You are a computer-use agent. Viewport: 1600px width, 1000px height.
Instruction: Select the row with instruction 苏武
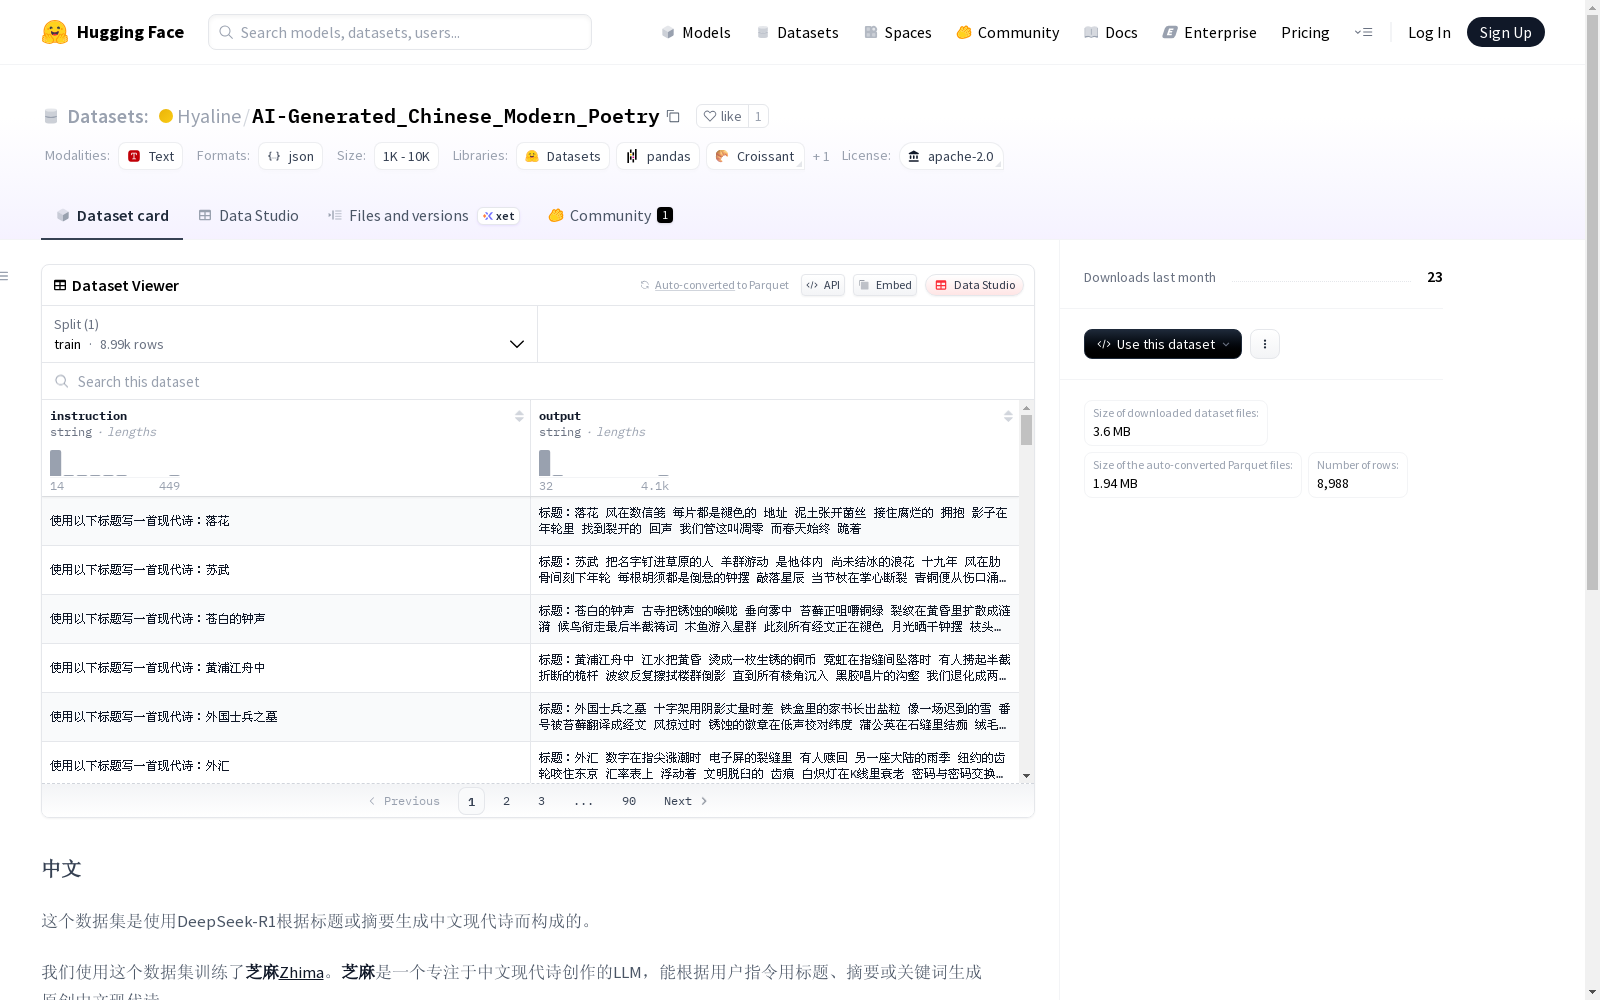pyautogui.click(x=530, y=570)
